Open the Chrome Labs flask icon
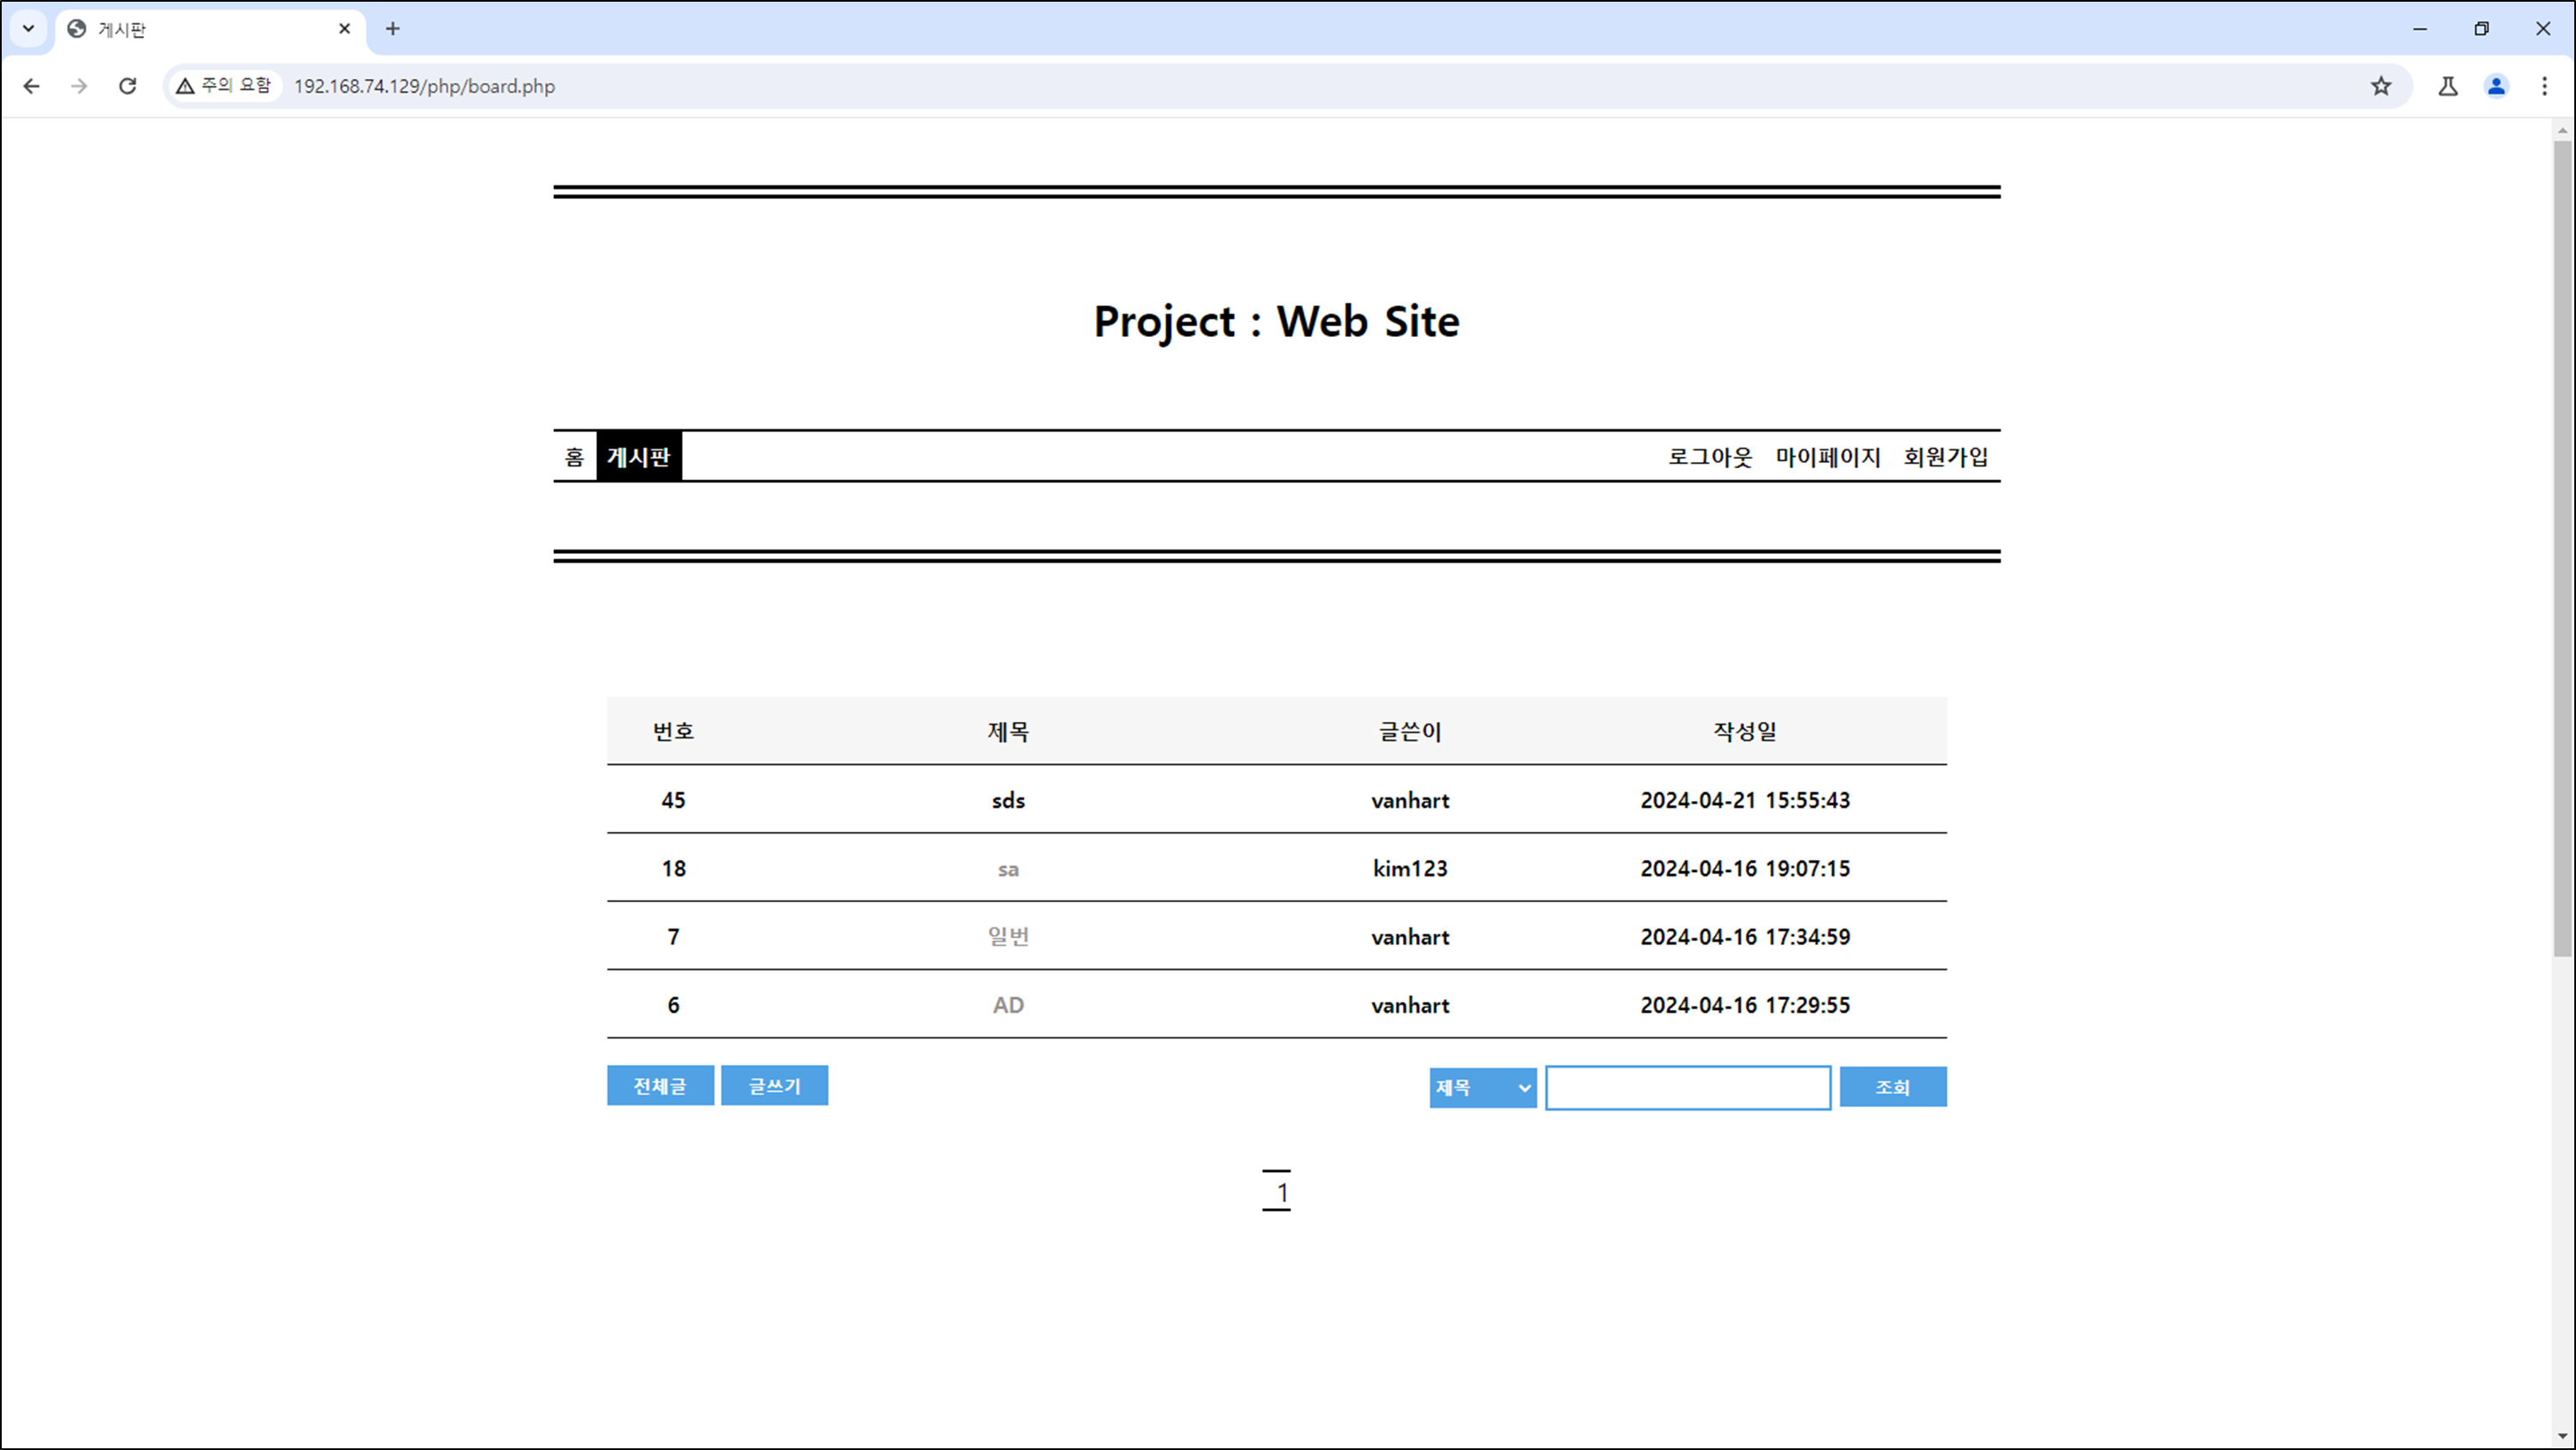Viewport: 2576px width, 1450px height. tap(2448, 86)
